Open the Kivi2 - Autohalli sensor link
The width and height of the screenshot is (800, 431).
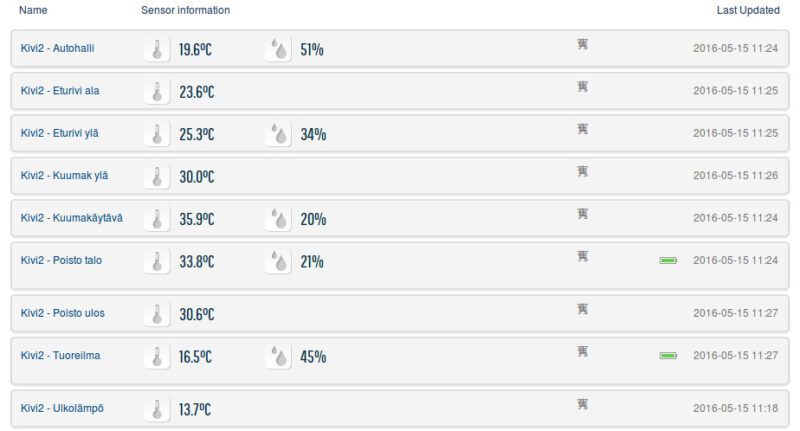click(58, 48)
